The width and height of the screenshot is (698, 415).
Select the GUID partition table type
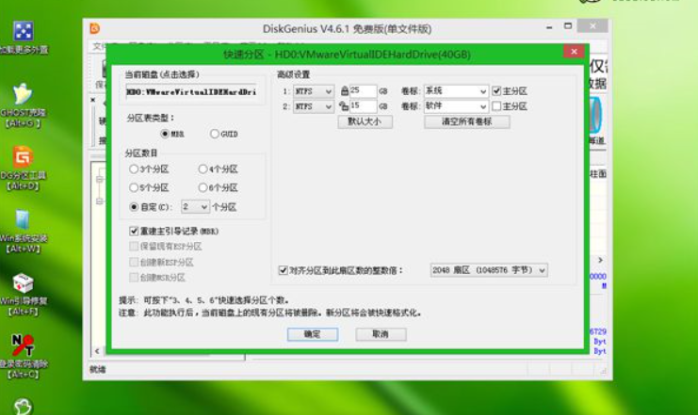pyautogui.click(x=215, y=134)
